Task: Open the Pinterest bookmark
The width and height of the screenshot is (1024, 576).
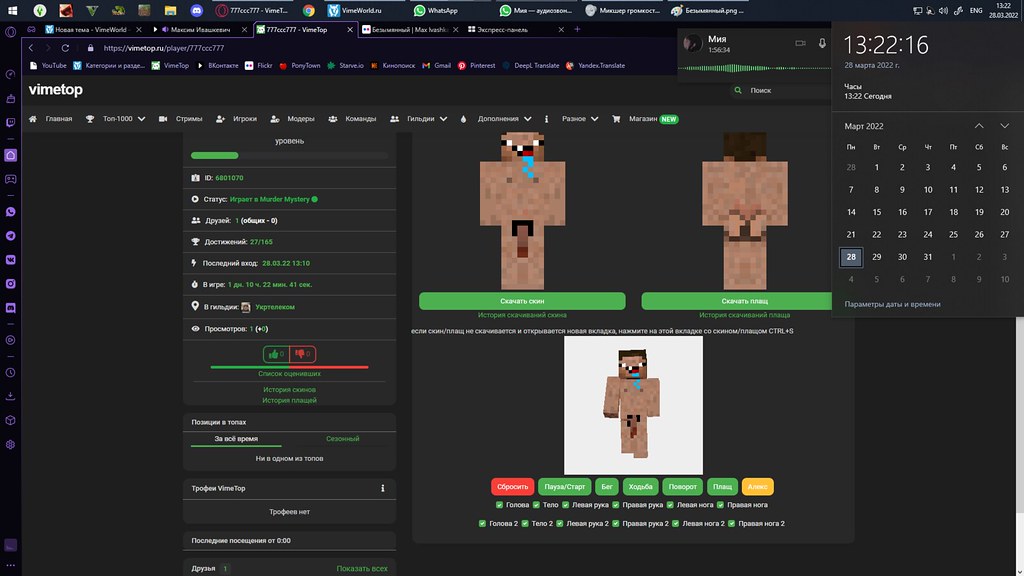Action: click(476, 66)
